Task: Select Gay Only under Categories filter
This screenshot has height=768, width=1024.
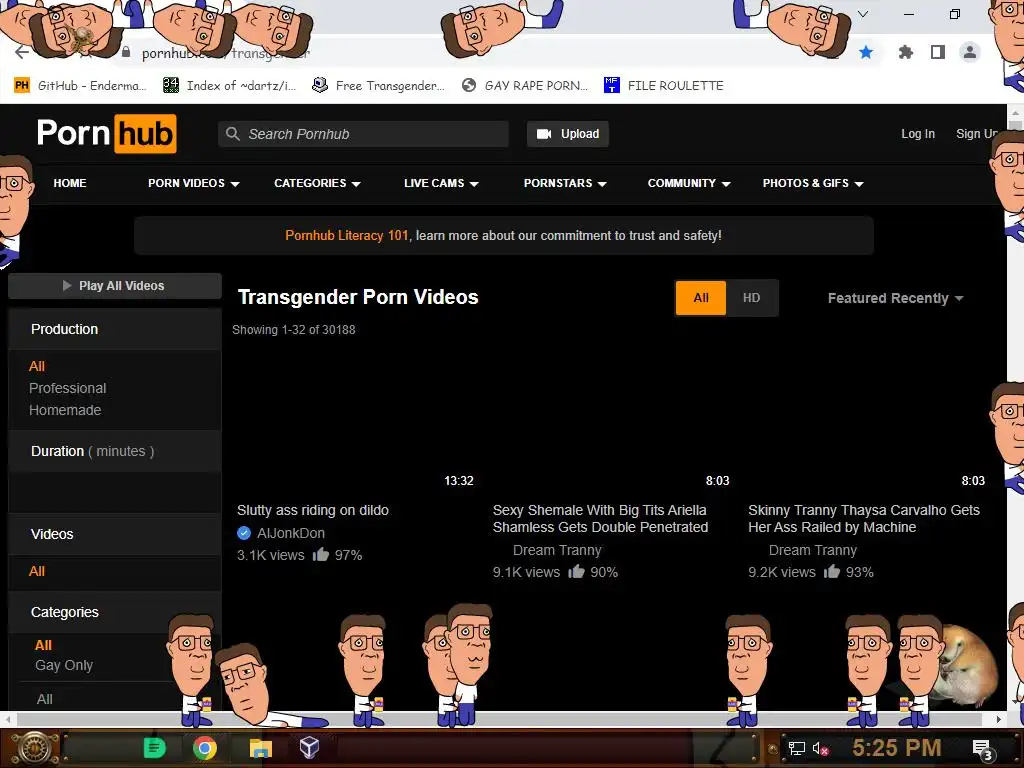Action: click(64, 665)
